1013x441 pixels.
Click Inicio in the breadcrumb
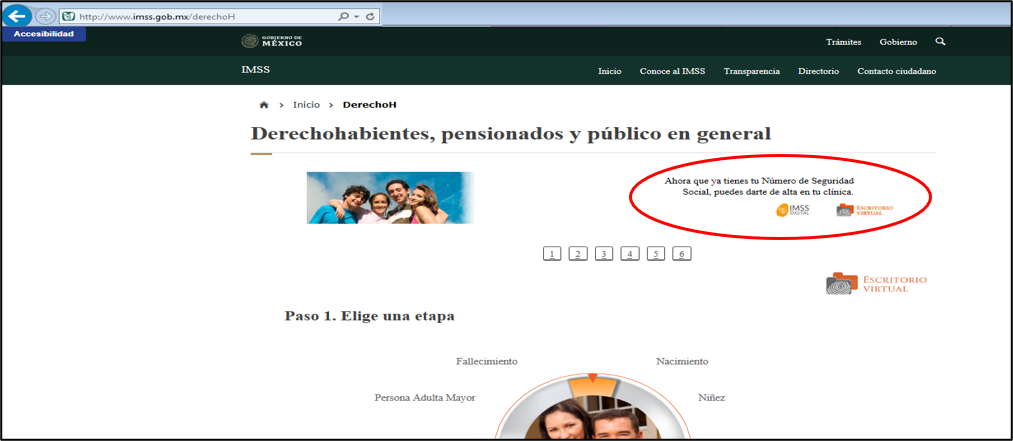click(x=306, y=104)
